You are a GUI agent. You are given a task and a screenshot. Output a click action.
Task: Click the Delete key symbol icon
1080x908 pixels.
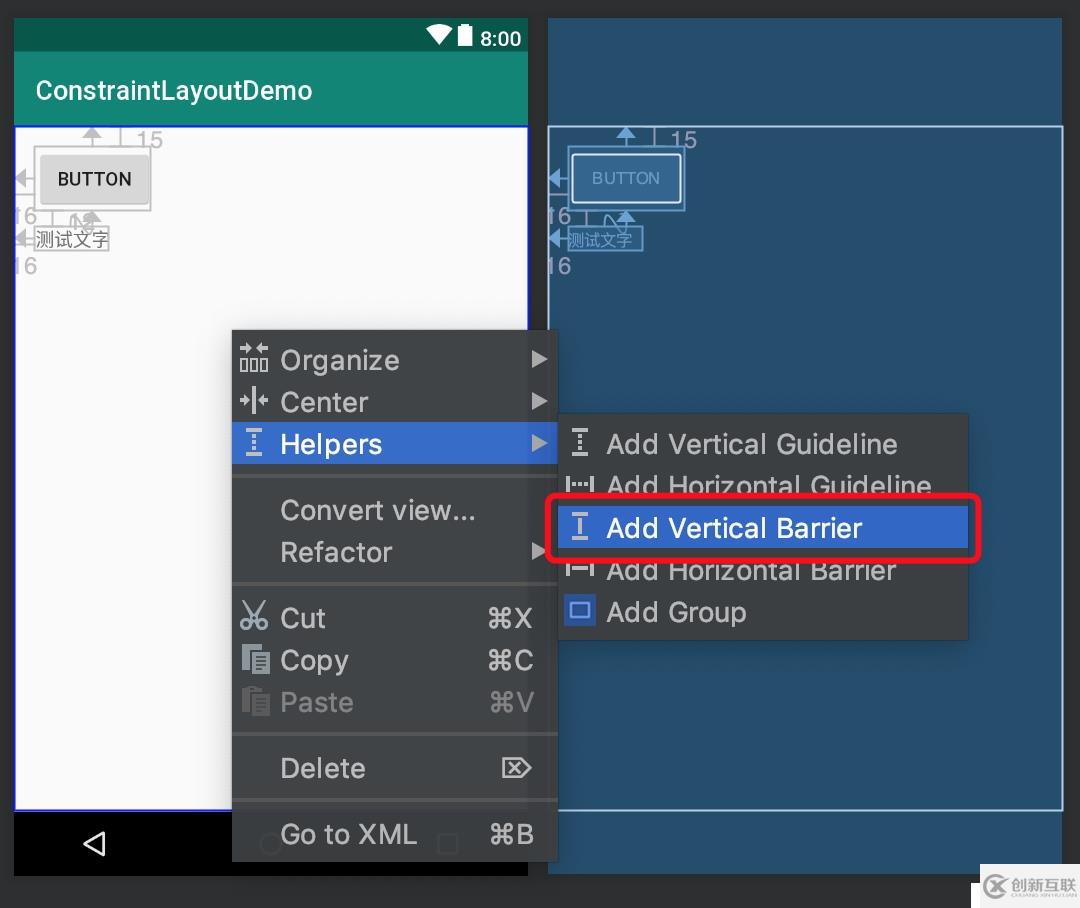516,768
